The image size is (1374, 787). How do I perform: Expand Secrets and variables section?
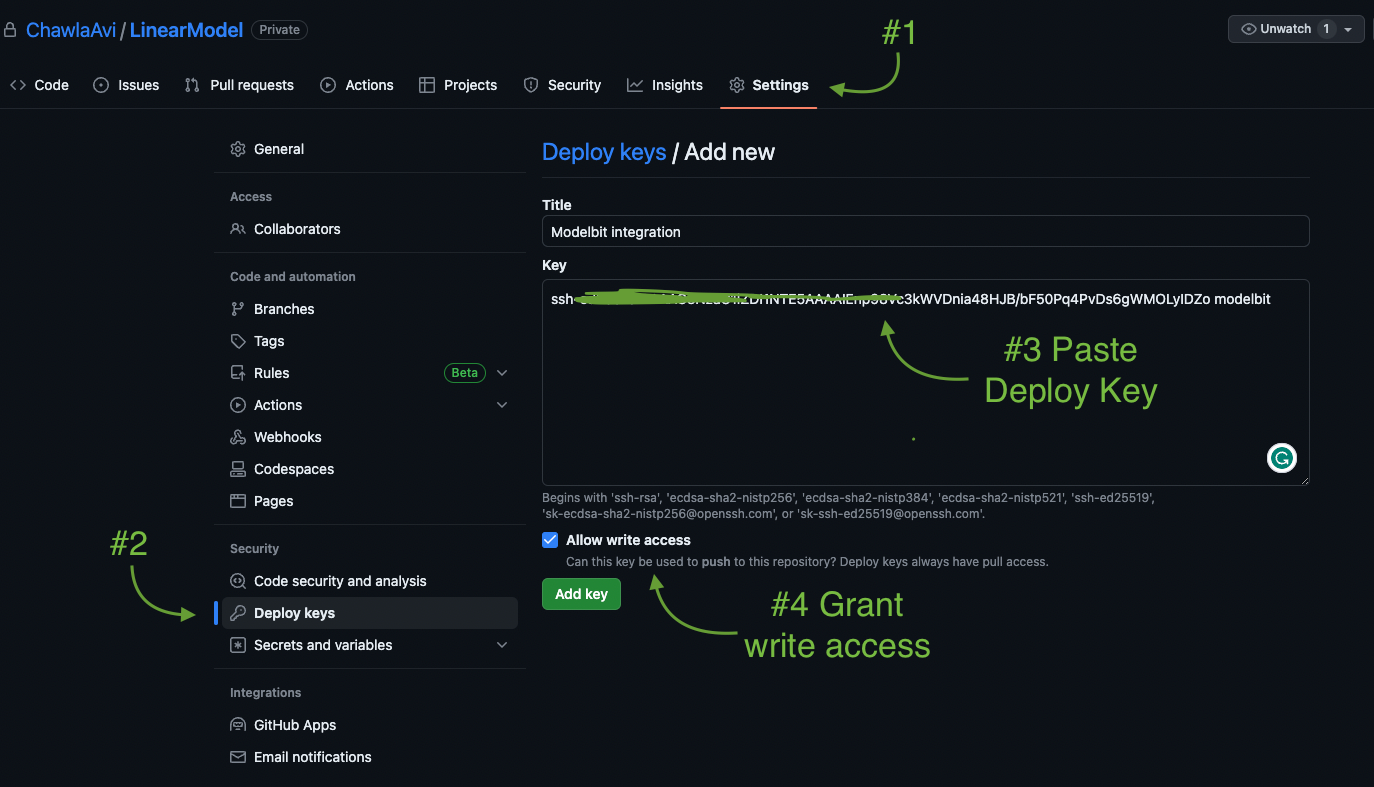[502, 645]
